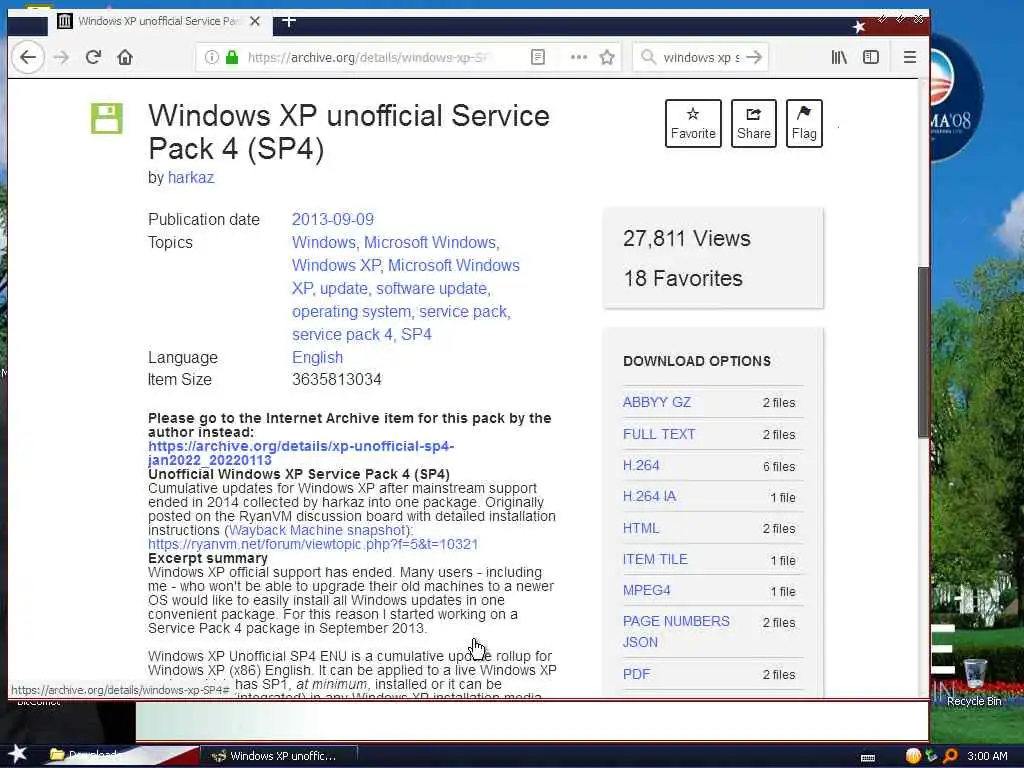The height and width of the screenshot is (768, 1024).
Task: Click the item size value 3635813034
Action: click(x=336, y=379)
